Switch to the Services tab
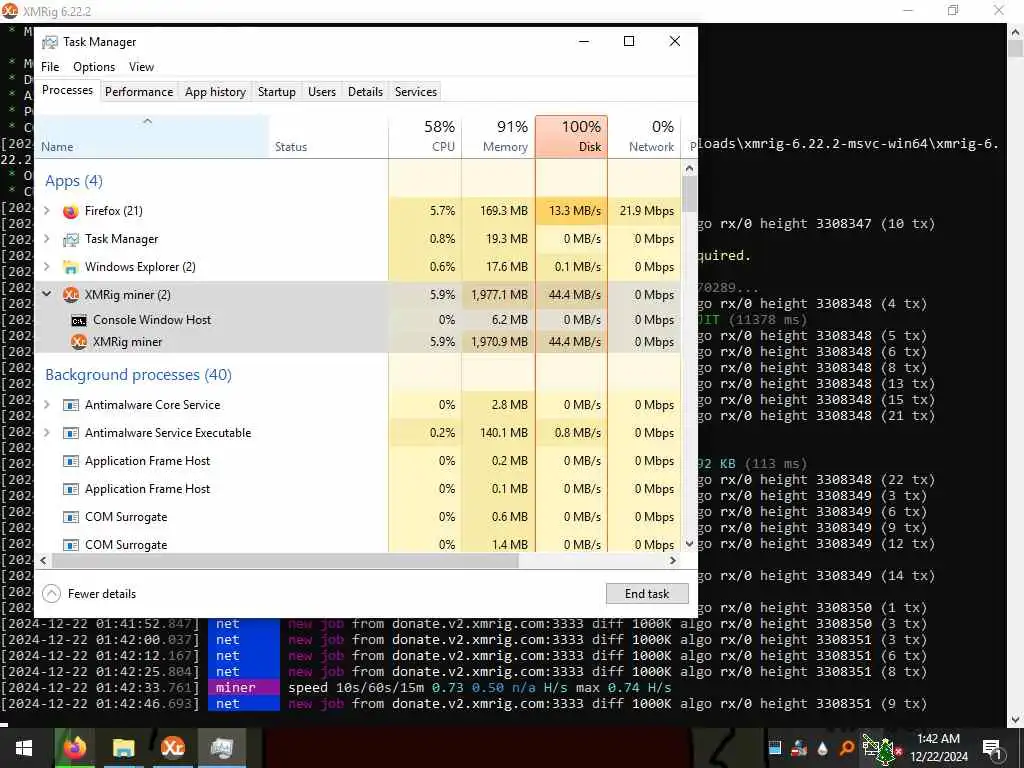This screenshot has width=1024, height=768. tap(415, 92)
